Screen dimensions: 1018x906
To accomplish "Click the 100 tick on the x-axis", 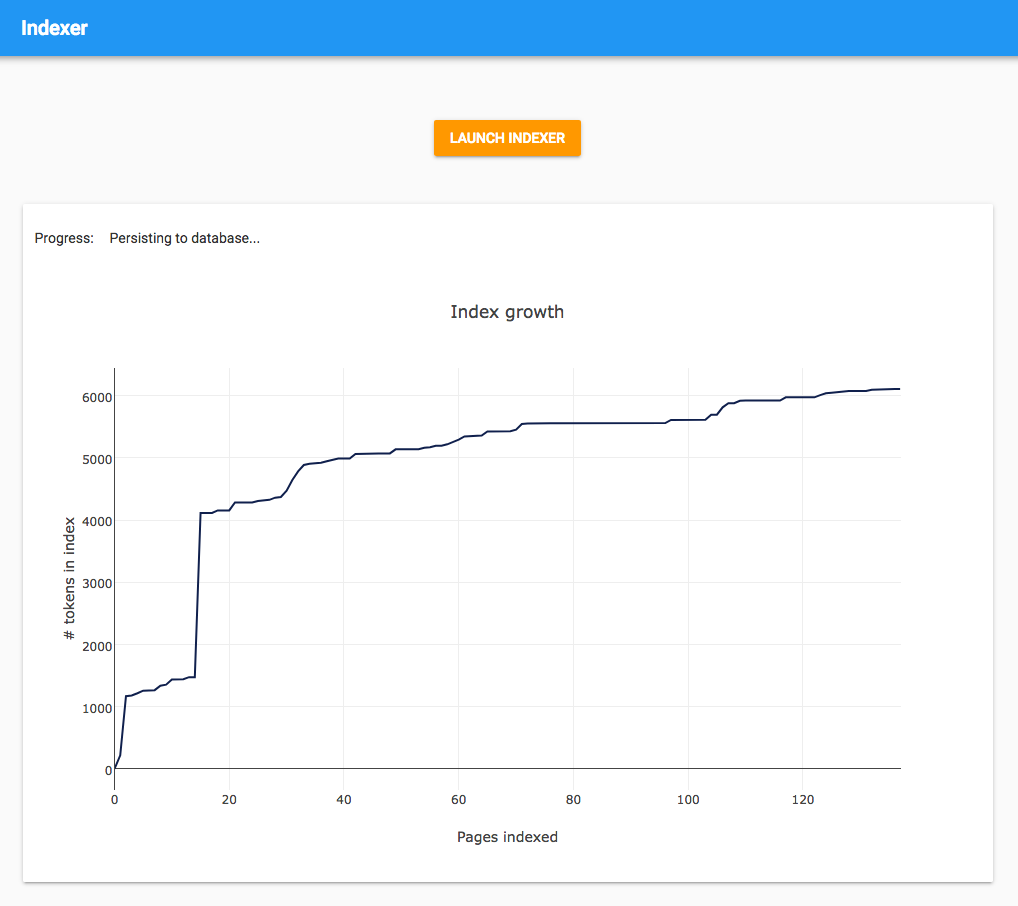I will click(x=688, y=800).
